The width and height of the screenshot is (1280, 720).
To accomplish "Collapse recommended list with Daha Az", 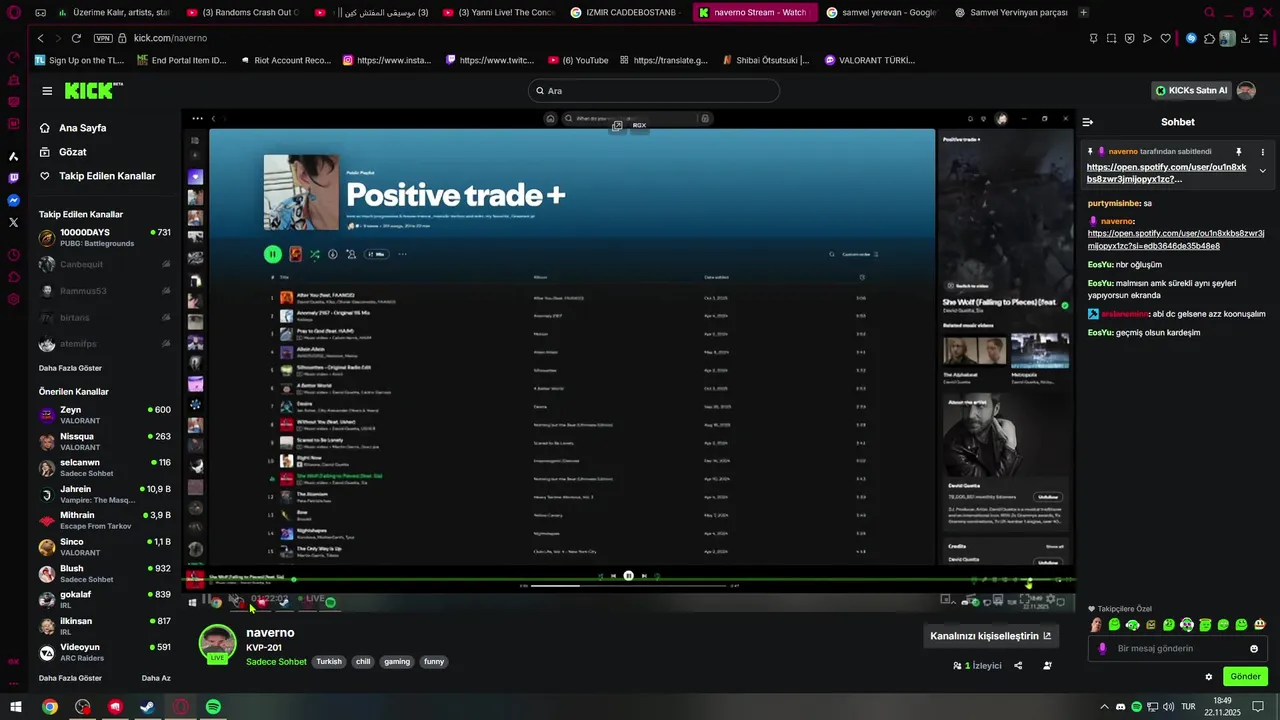I will coord(156,678).
